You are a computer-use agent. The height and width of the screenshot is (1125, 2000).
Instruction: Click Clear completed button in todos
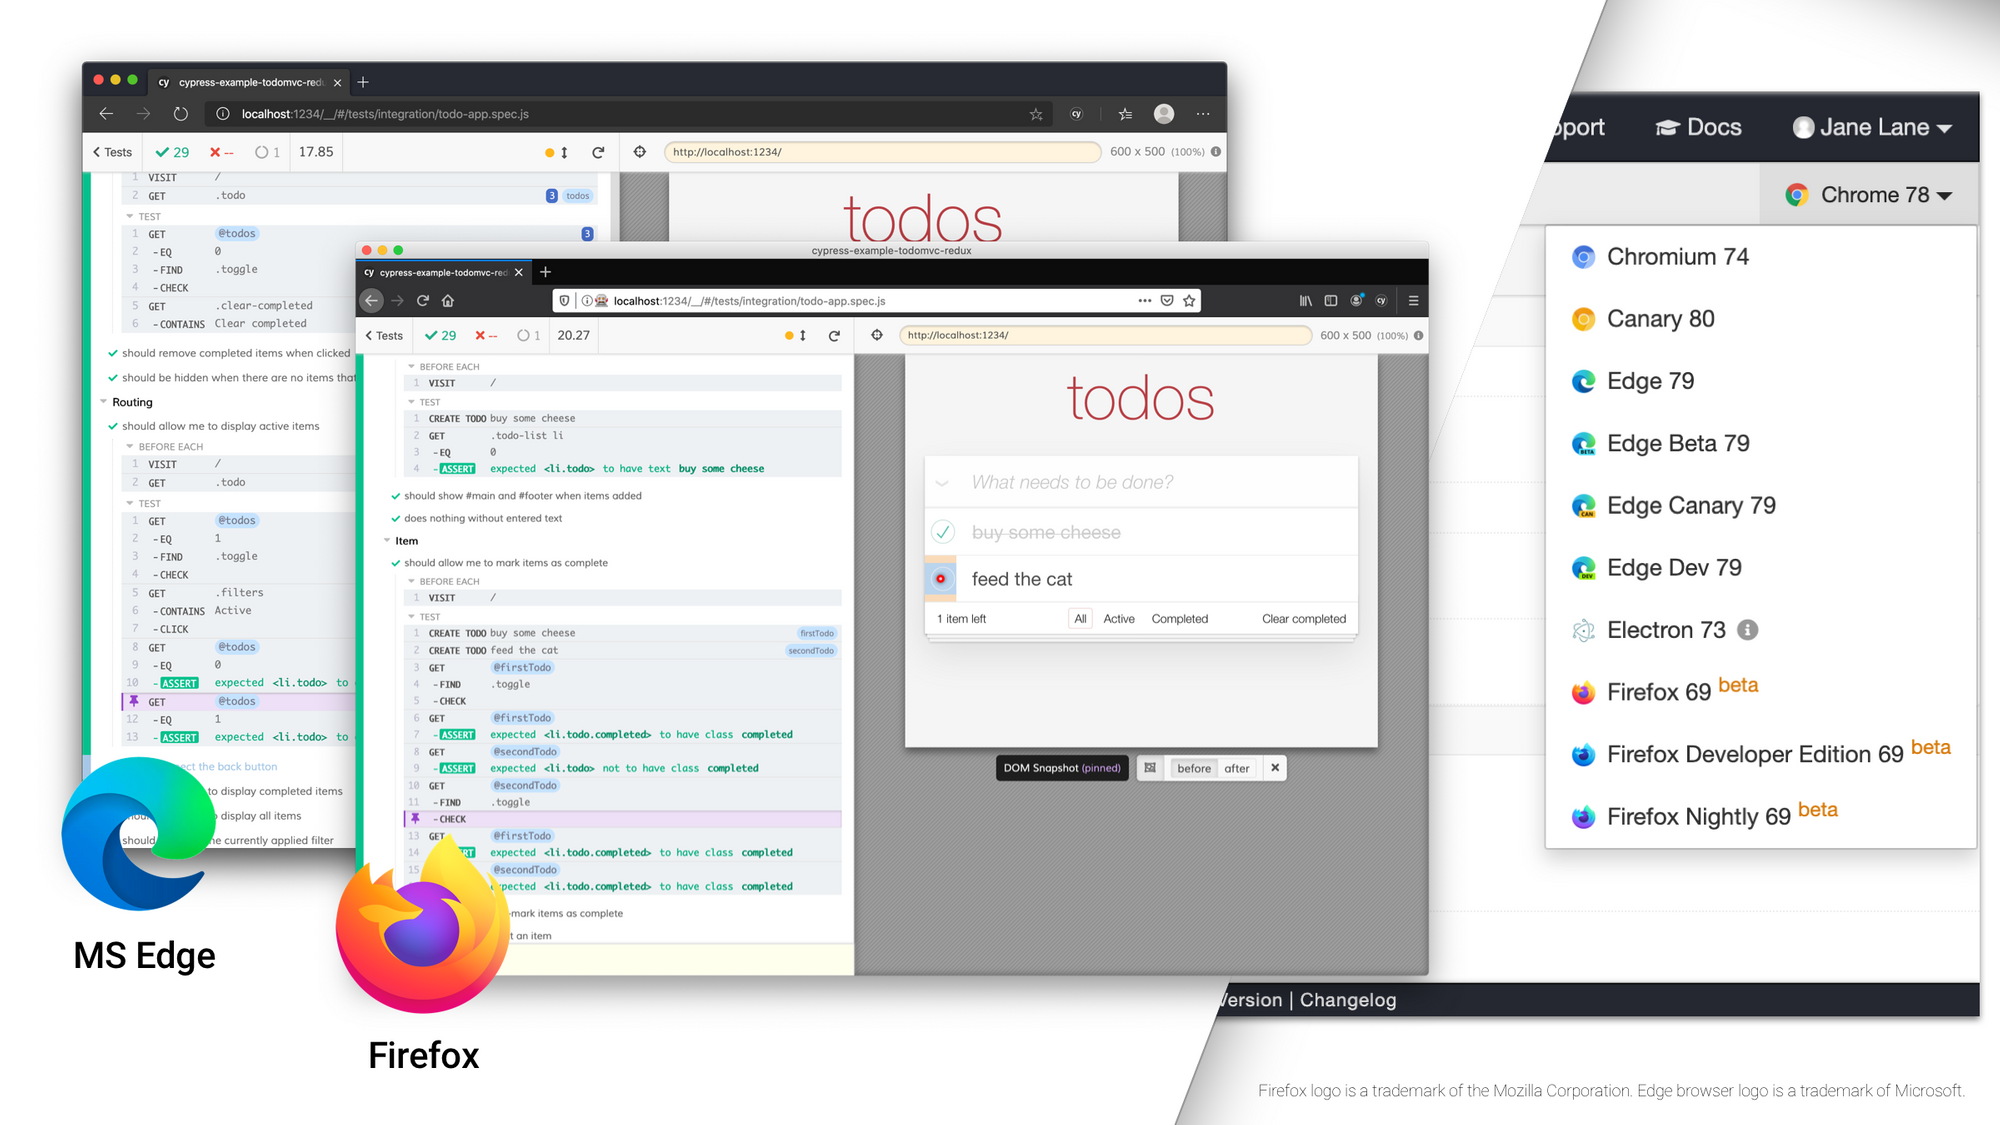tap(1302, 618)
